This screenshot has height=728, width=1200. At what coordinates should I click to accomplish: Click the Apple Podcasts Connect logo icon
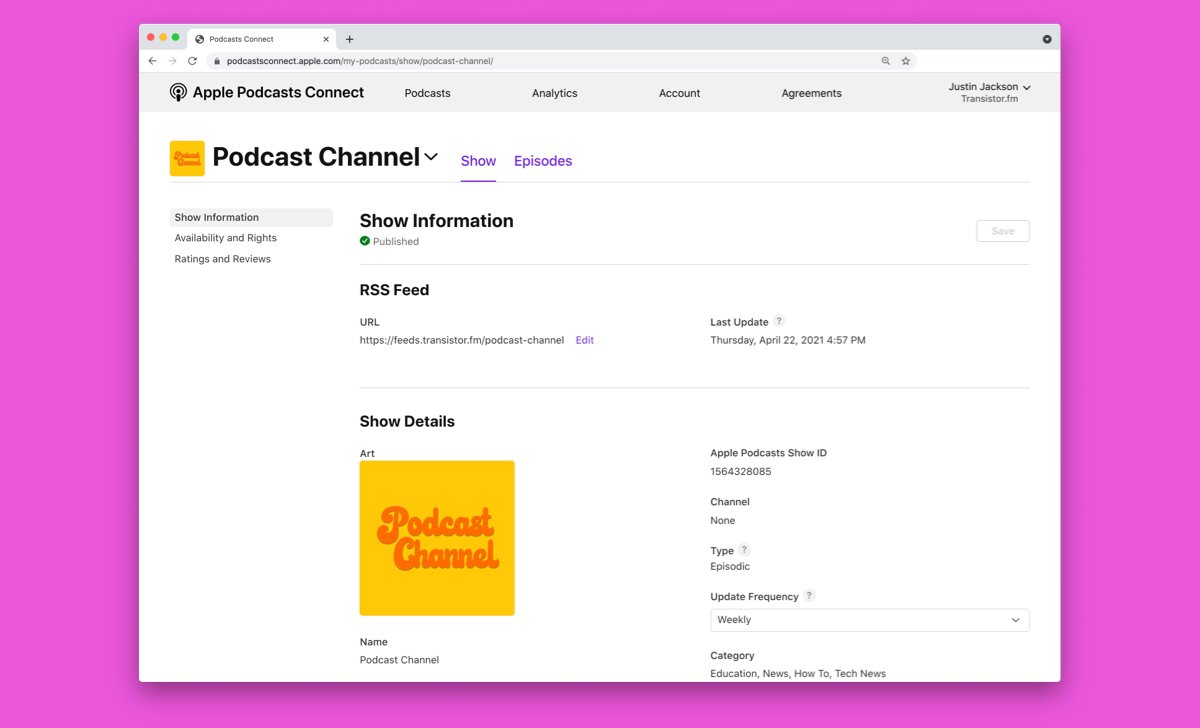click(x=178, y=92)
